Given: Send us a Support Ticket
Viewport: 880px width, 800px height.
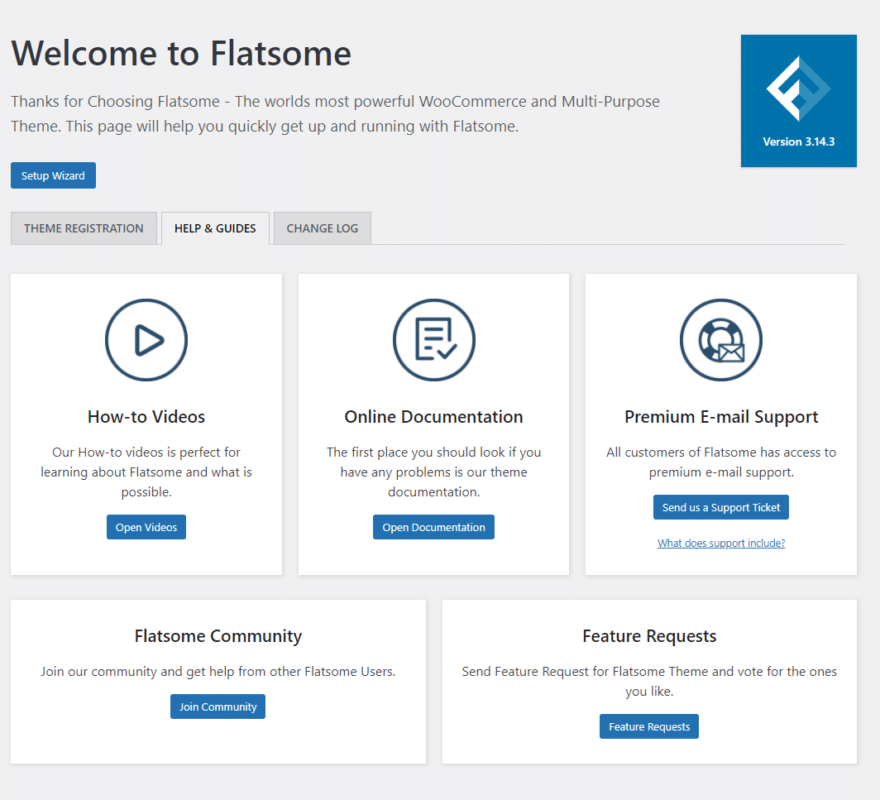Looking at the screenshot, I should tap(720, 507).
